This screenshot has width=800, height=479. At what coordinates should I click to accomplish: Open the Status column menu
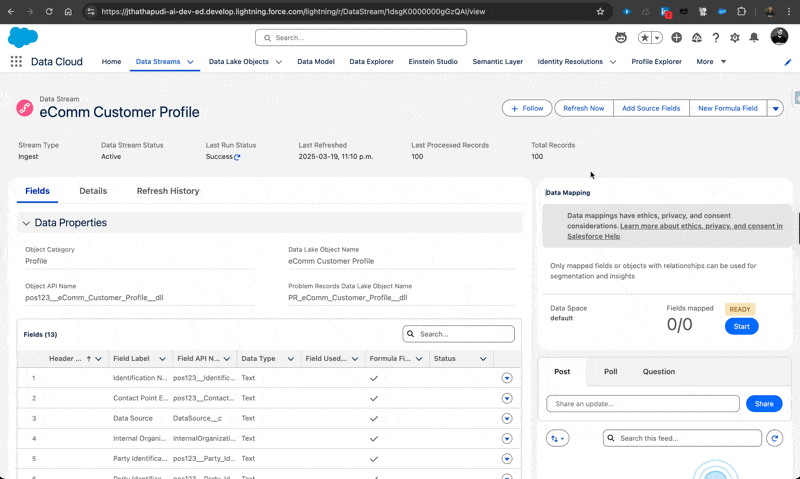click(483, 359)
